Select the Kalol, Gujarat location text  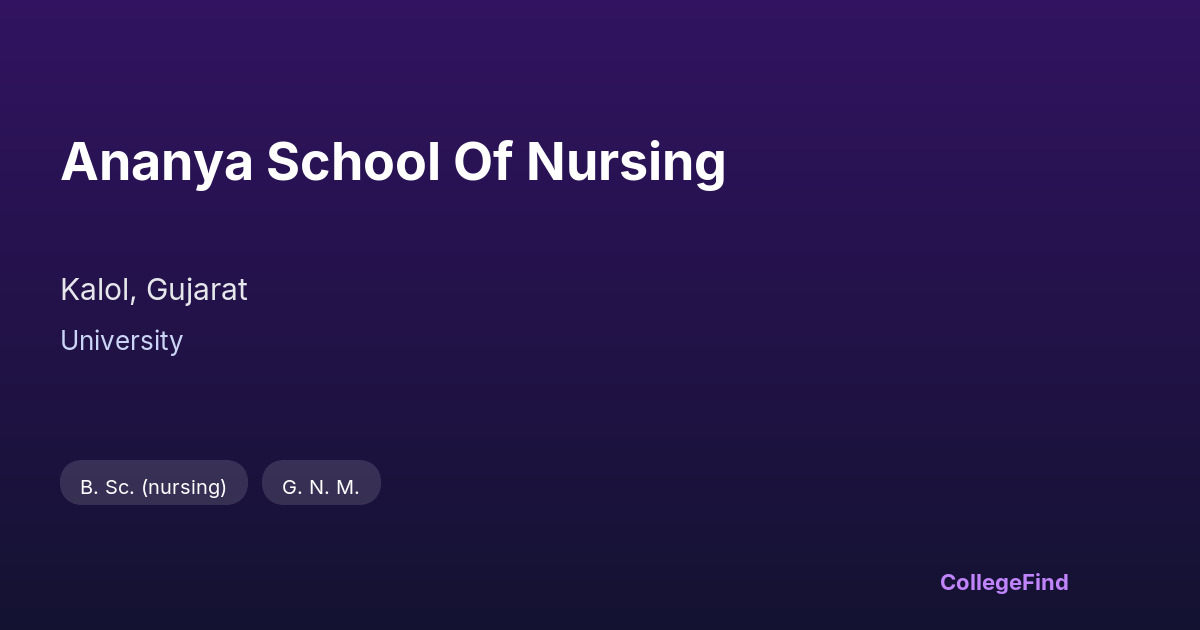click(x=154, y=290)
